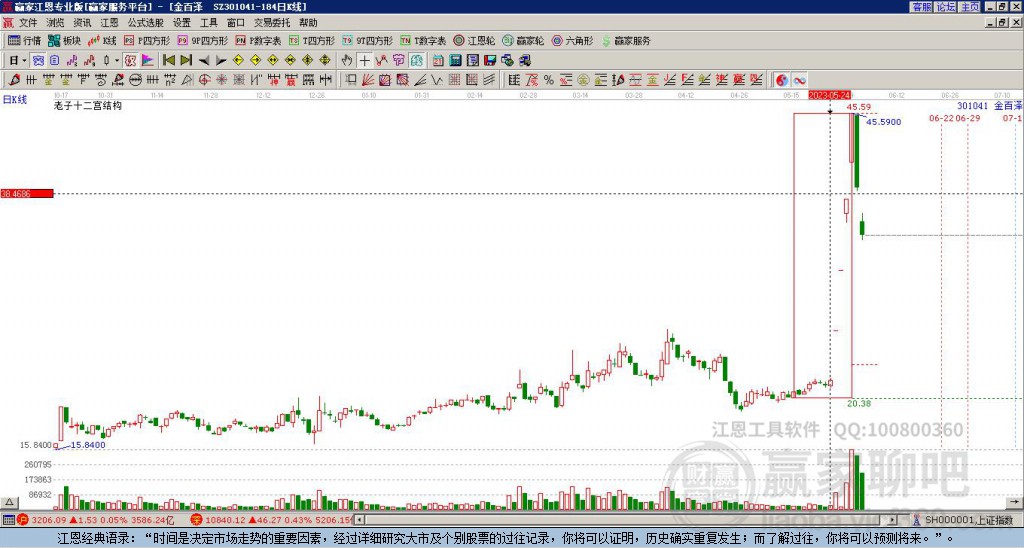Jump to first bar icon
Screen dimensions: 1024x548
168,61
